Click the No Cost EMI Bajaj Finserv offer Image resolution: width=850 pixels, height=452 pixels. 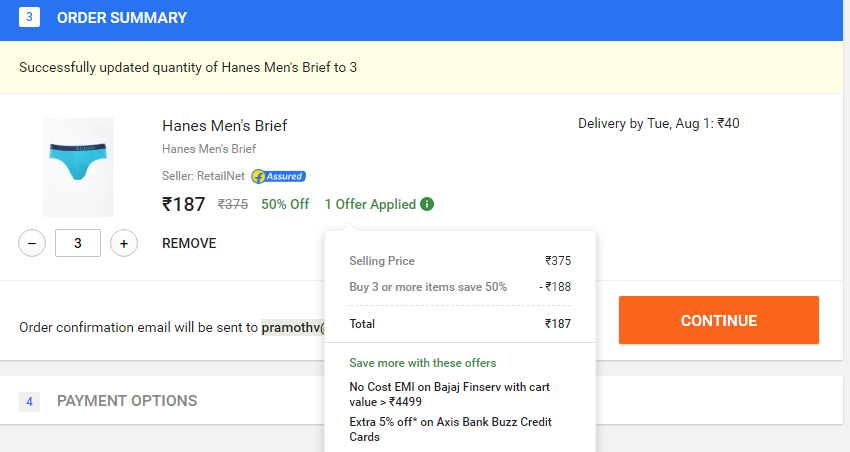[x=449, y=394]
